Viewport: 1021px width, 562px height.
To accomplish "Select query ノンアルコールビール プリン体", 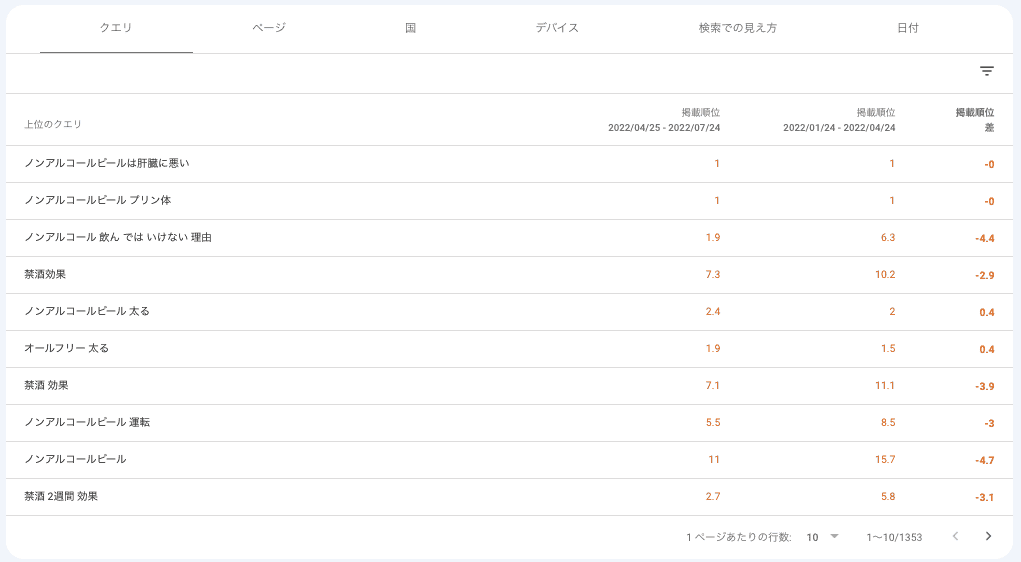I will click(98, 201).
